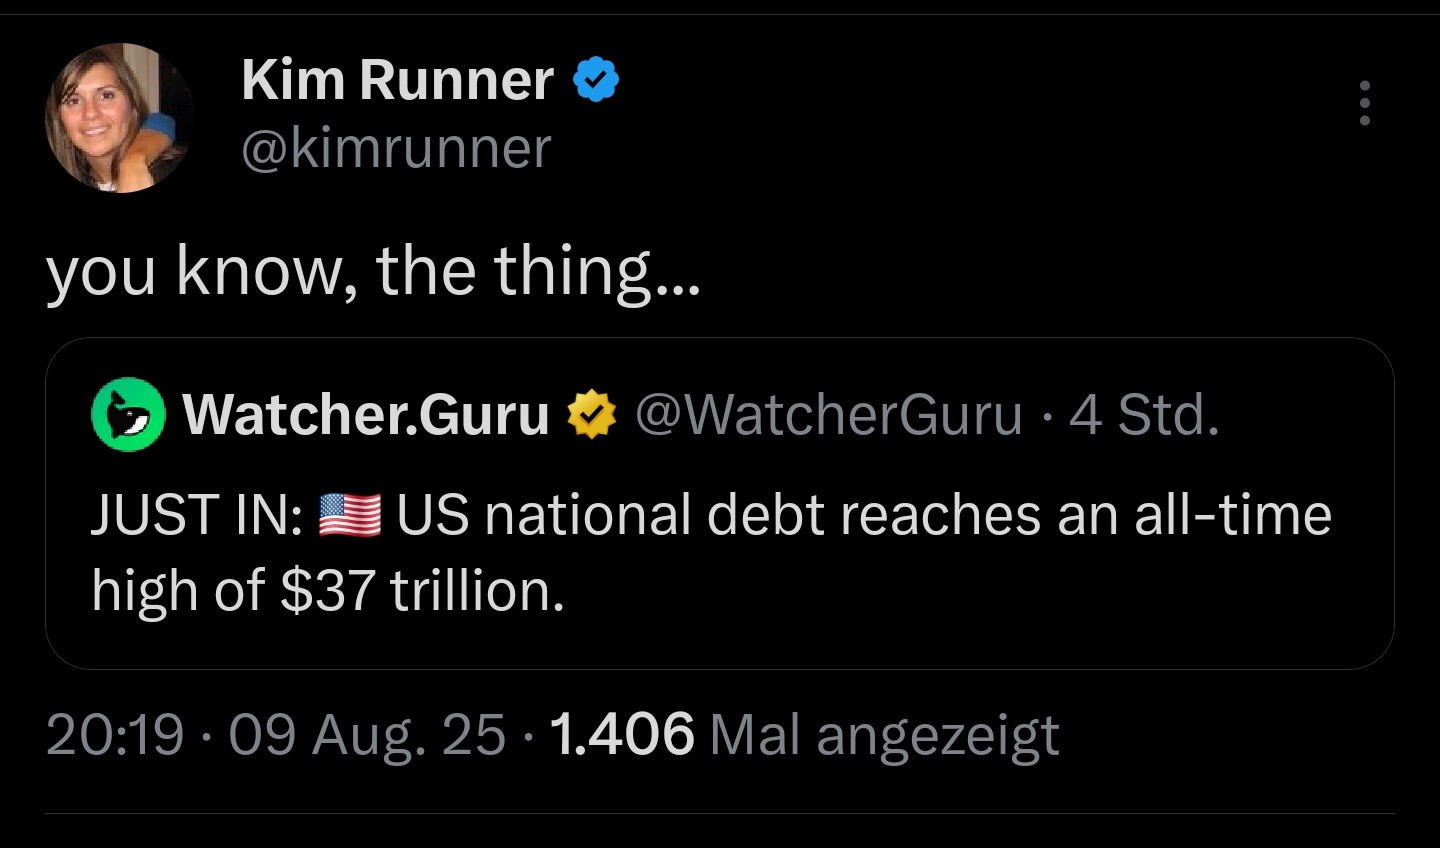This screenshot has width=1440, height=848.
Task: Click the blue verified badge
Action: (596, 79)
